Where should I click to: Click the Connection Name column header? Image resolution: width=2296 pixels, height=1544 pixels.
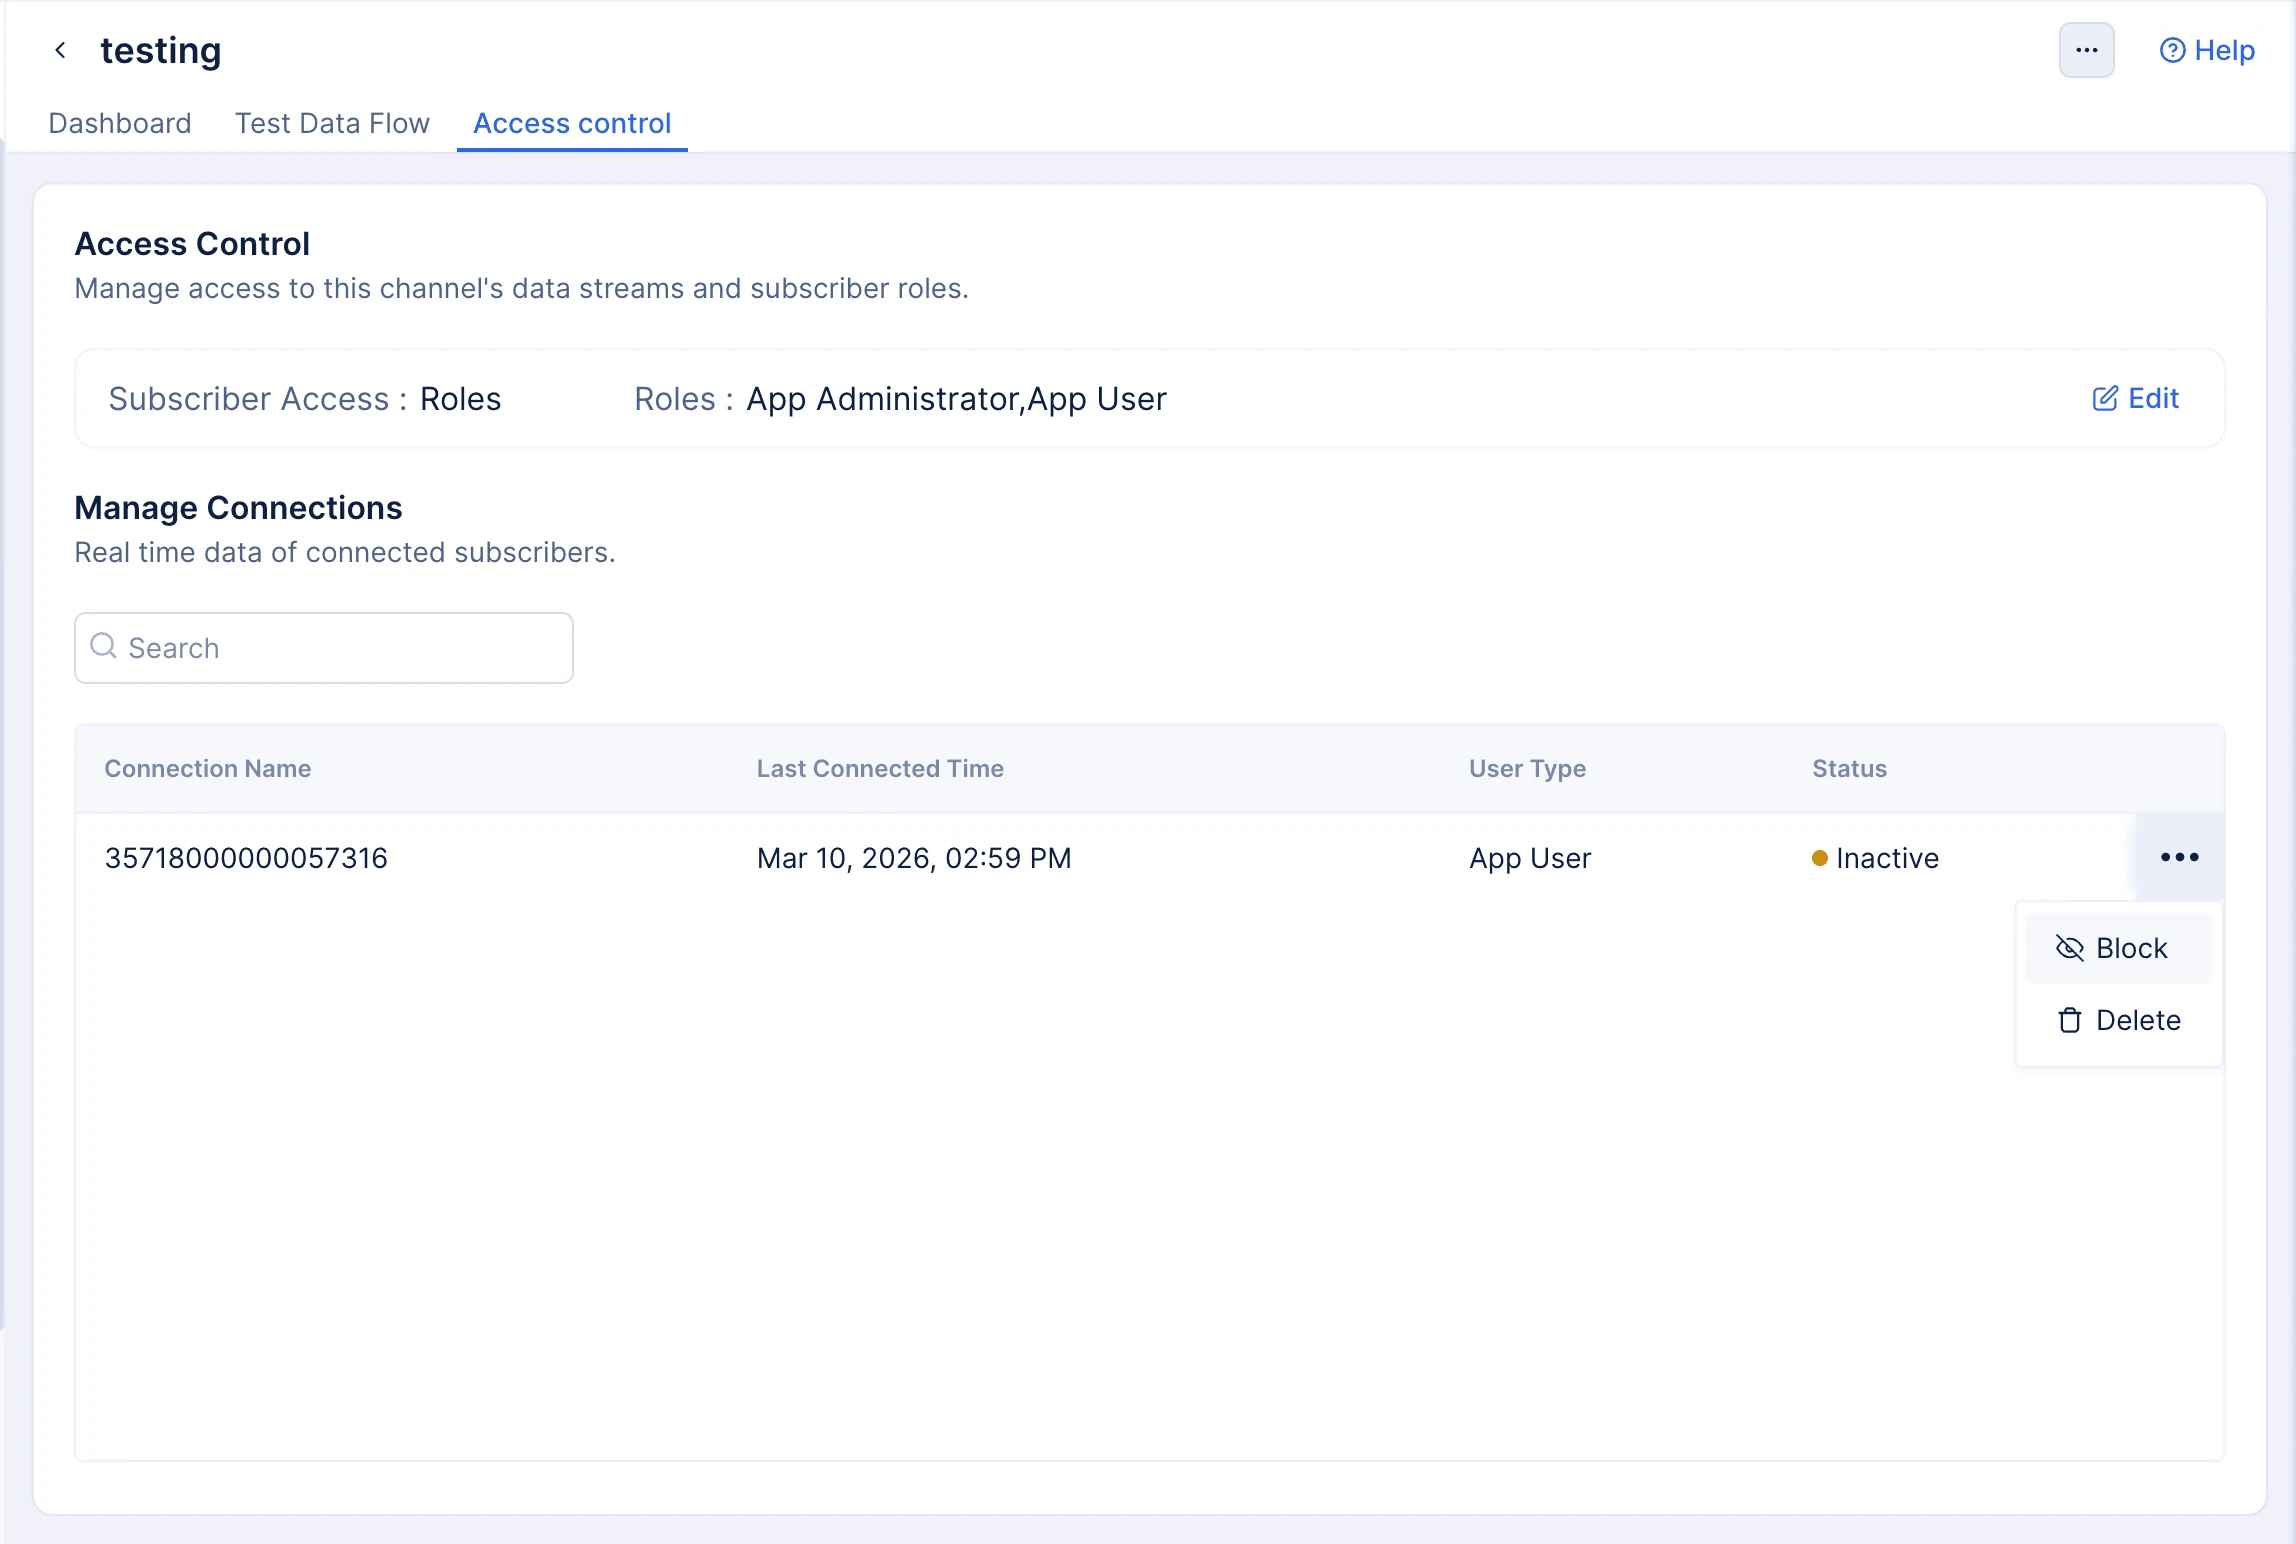click(x=208, y=768)
